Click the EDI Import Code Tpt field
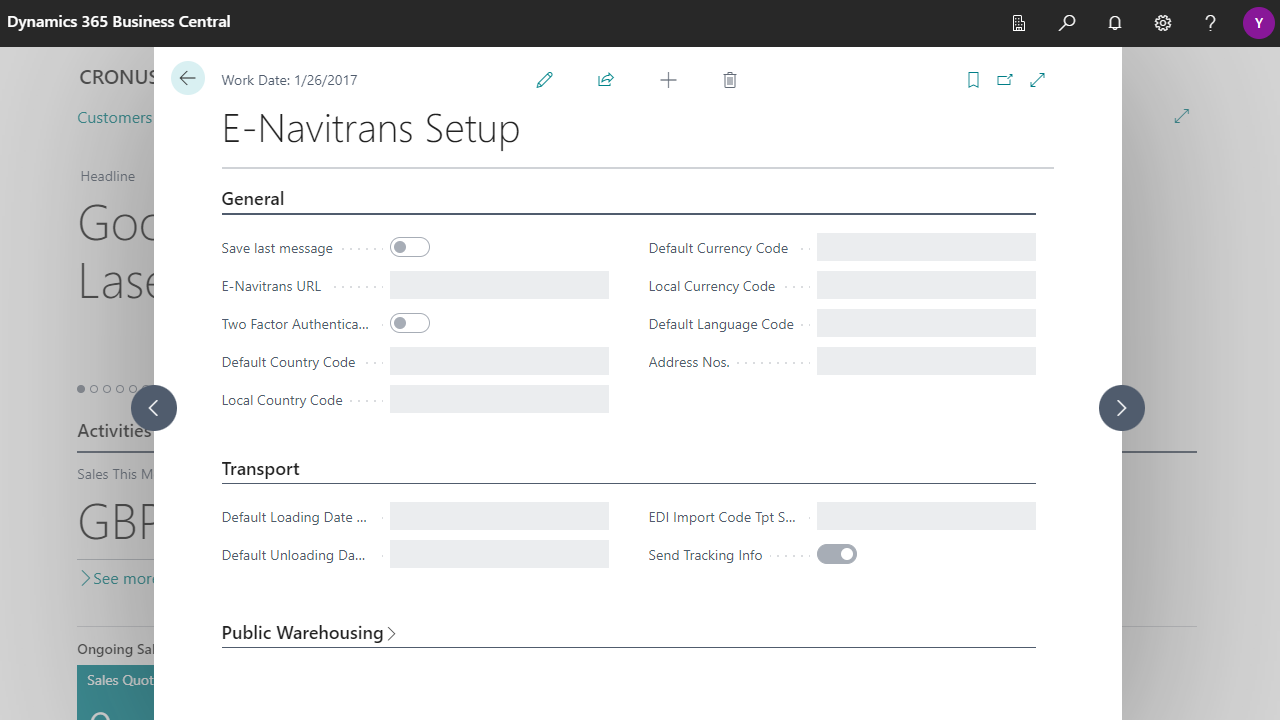 click(x=926, y=516)
